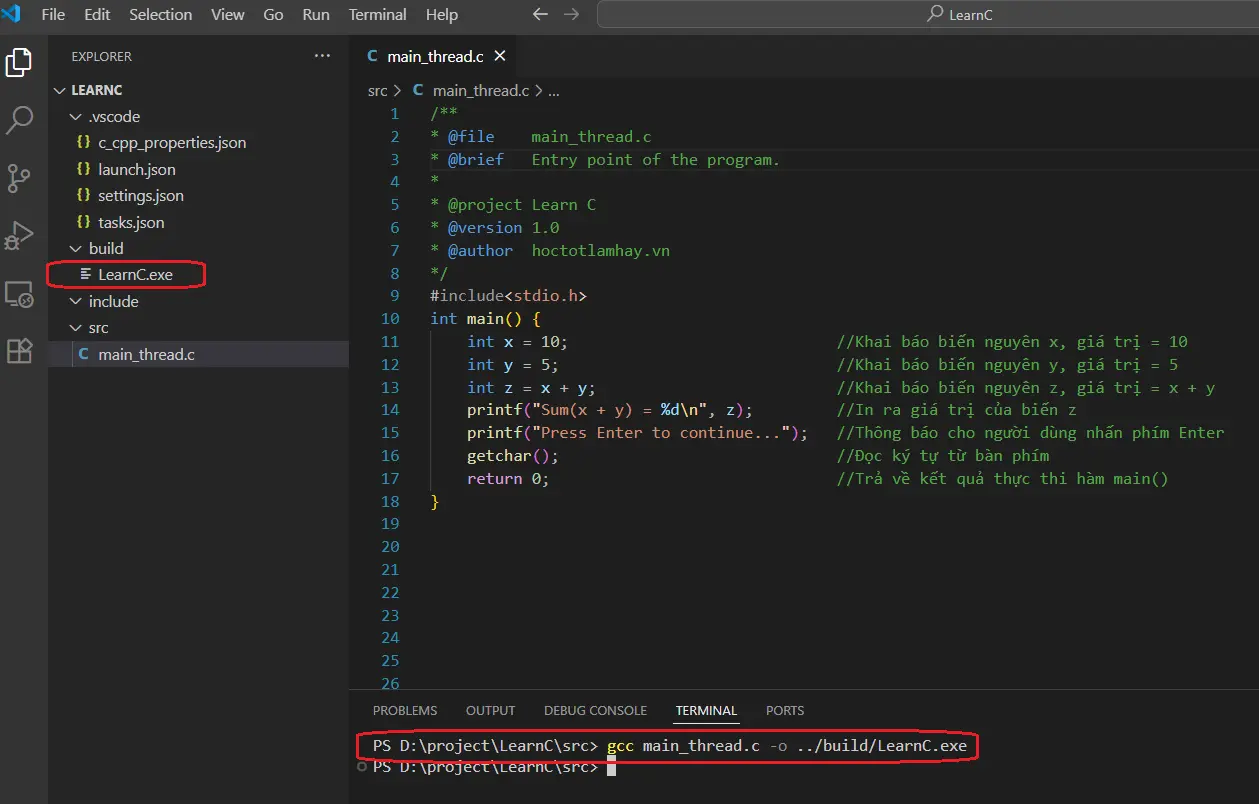Click the EXPLORER panel title
Screen dimensions: 1259x804
101,56
